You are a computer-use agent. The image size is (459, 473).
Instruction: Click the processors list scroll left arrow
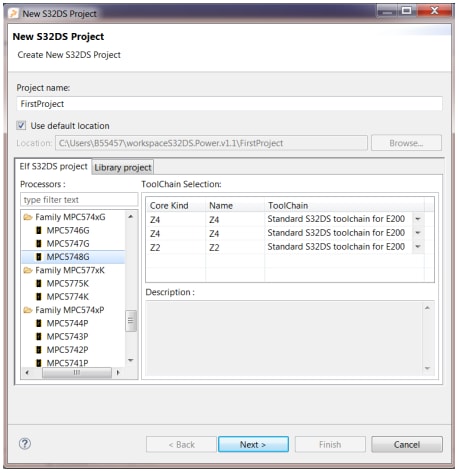click(27, 373)
